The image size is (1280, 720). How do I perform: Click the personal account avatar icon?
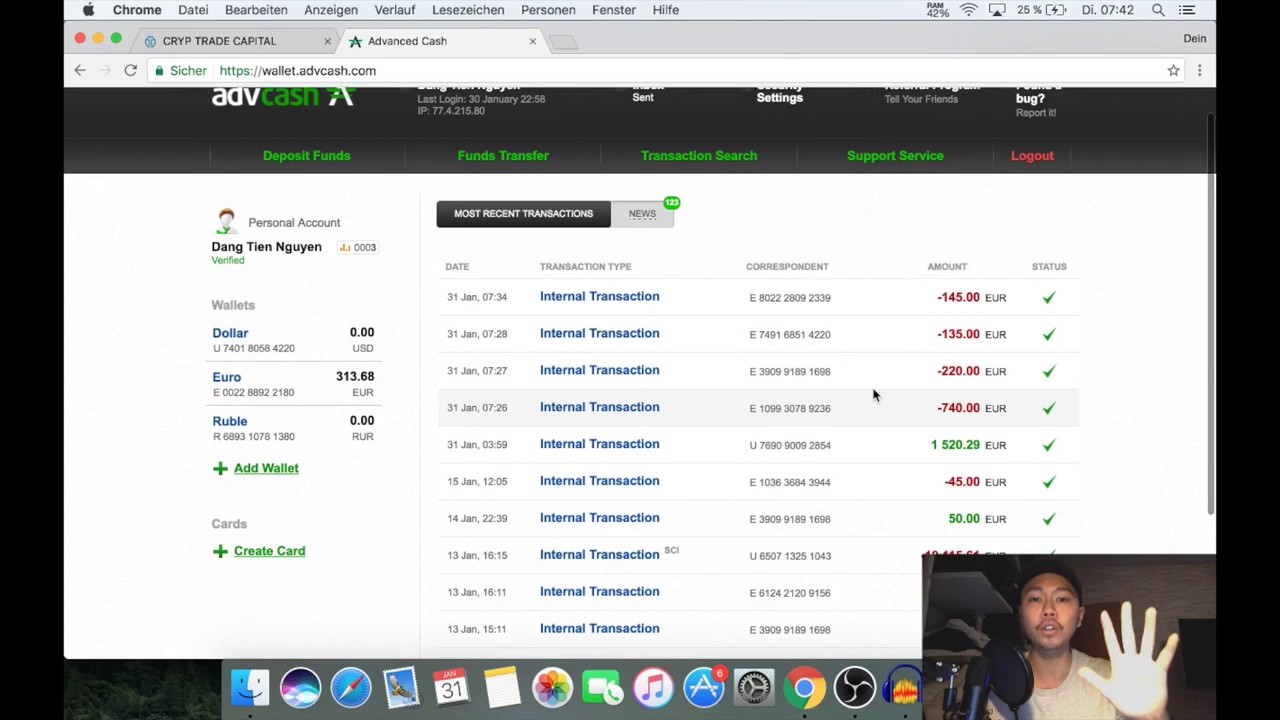click(x=226, y=221)
